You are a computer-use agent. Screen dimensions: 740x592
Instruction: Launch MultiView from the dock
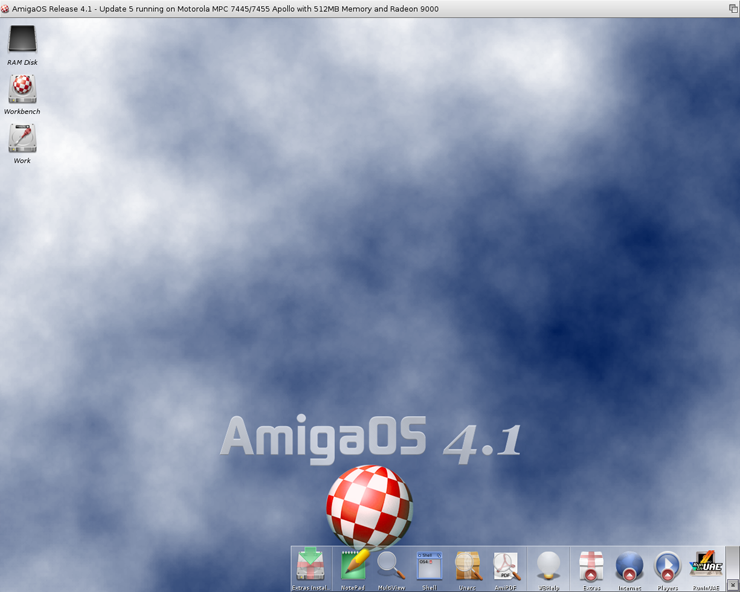[391, 566]
